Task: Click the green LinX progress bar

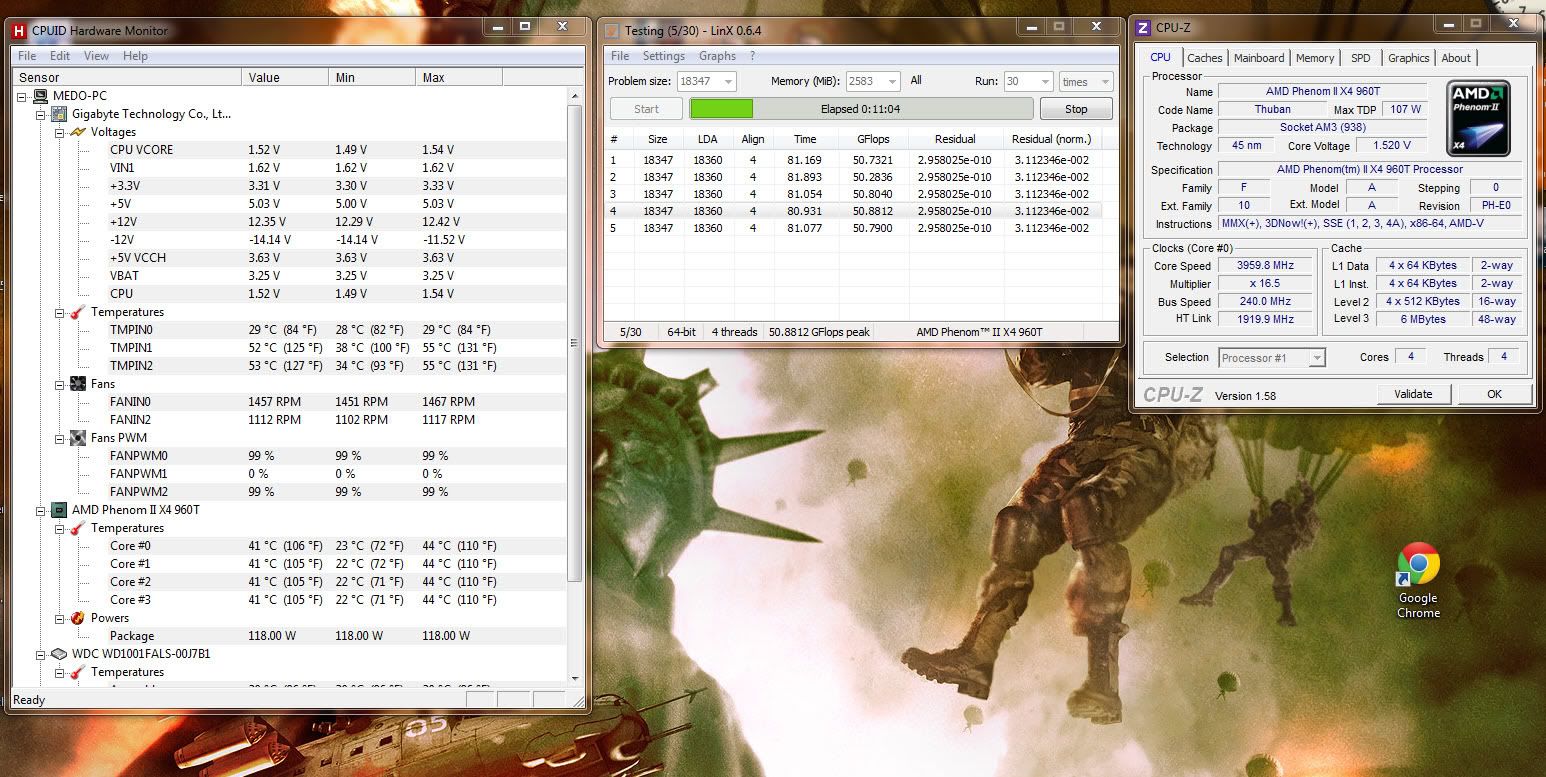Action: (861, 109)
